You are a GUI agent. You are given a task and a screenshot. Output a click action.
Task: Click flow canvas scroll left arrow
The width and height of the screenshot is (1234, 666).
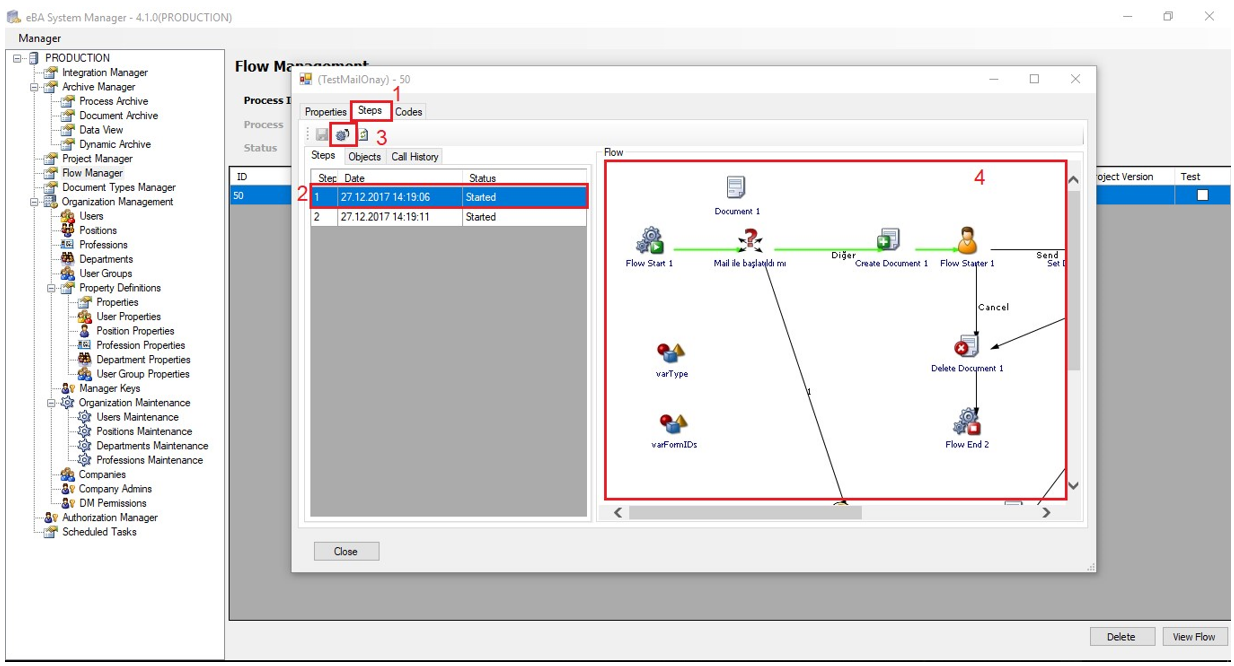pos(618,513)
